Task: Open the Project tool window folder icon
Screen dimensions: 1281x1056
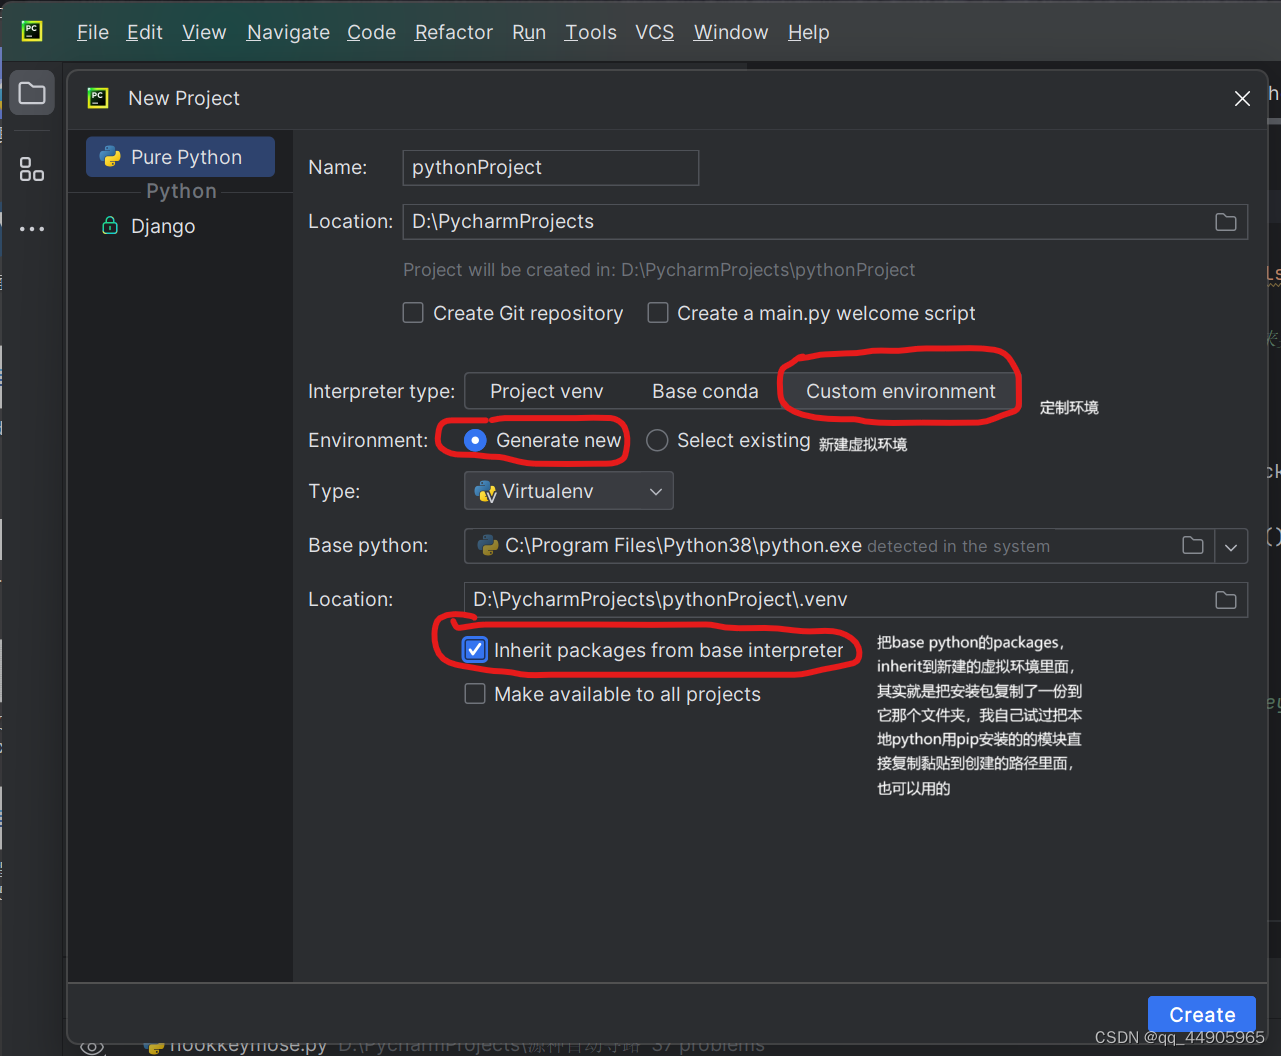Action: pyautogui.click(x=31, y=92)
